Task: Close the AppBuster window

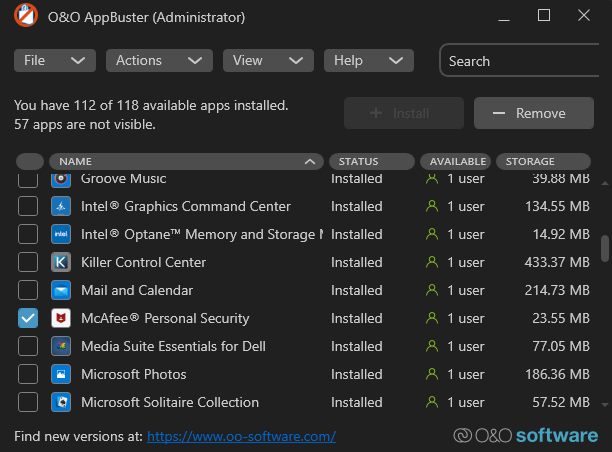Action: [584, 16]
